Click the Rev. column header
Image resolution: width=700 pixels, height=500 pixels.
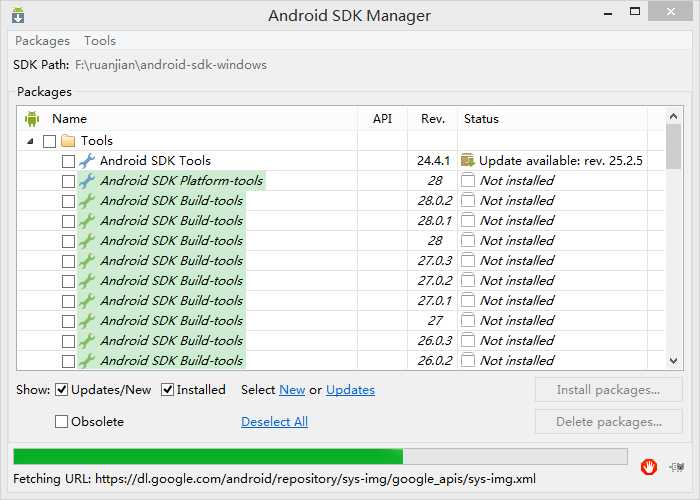pos(433,119)
